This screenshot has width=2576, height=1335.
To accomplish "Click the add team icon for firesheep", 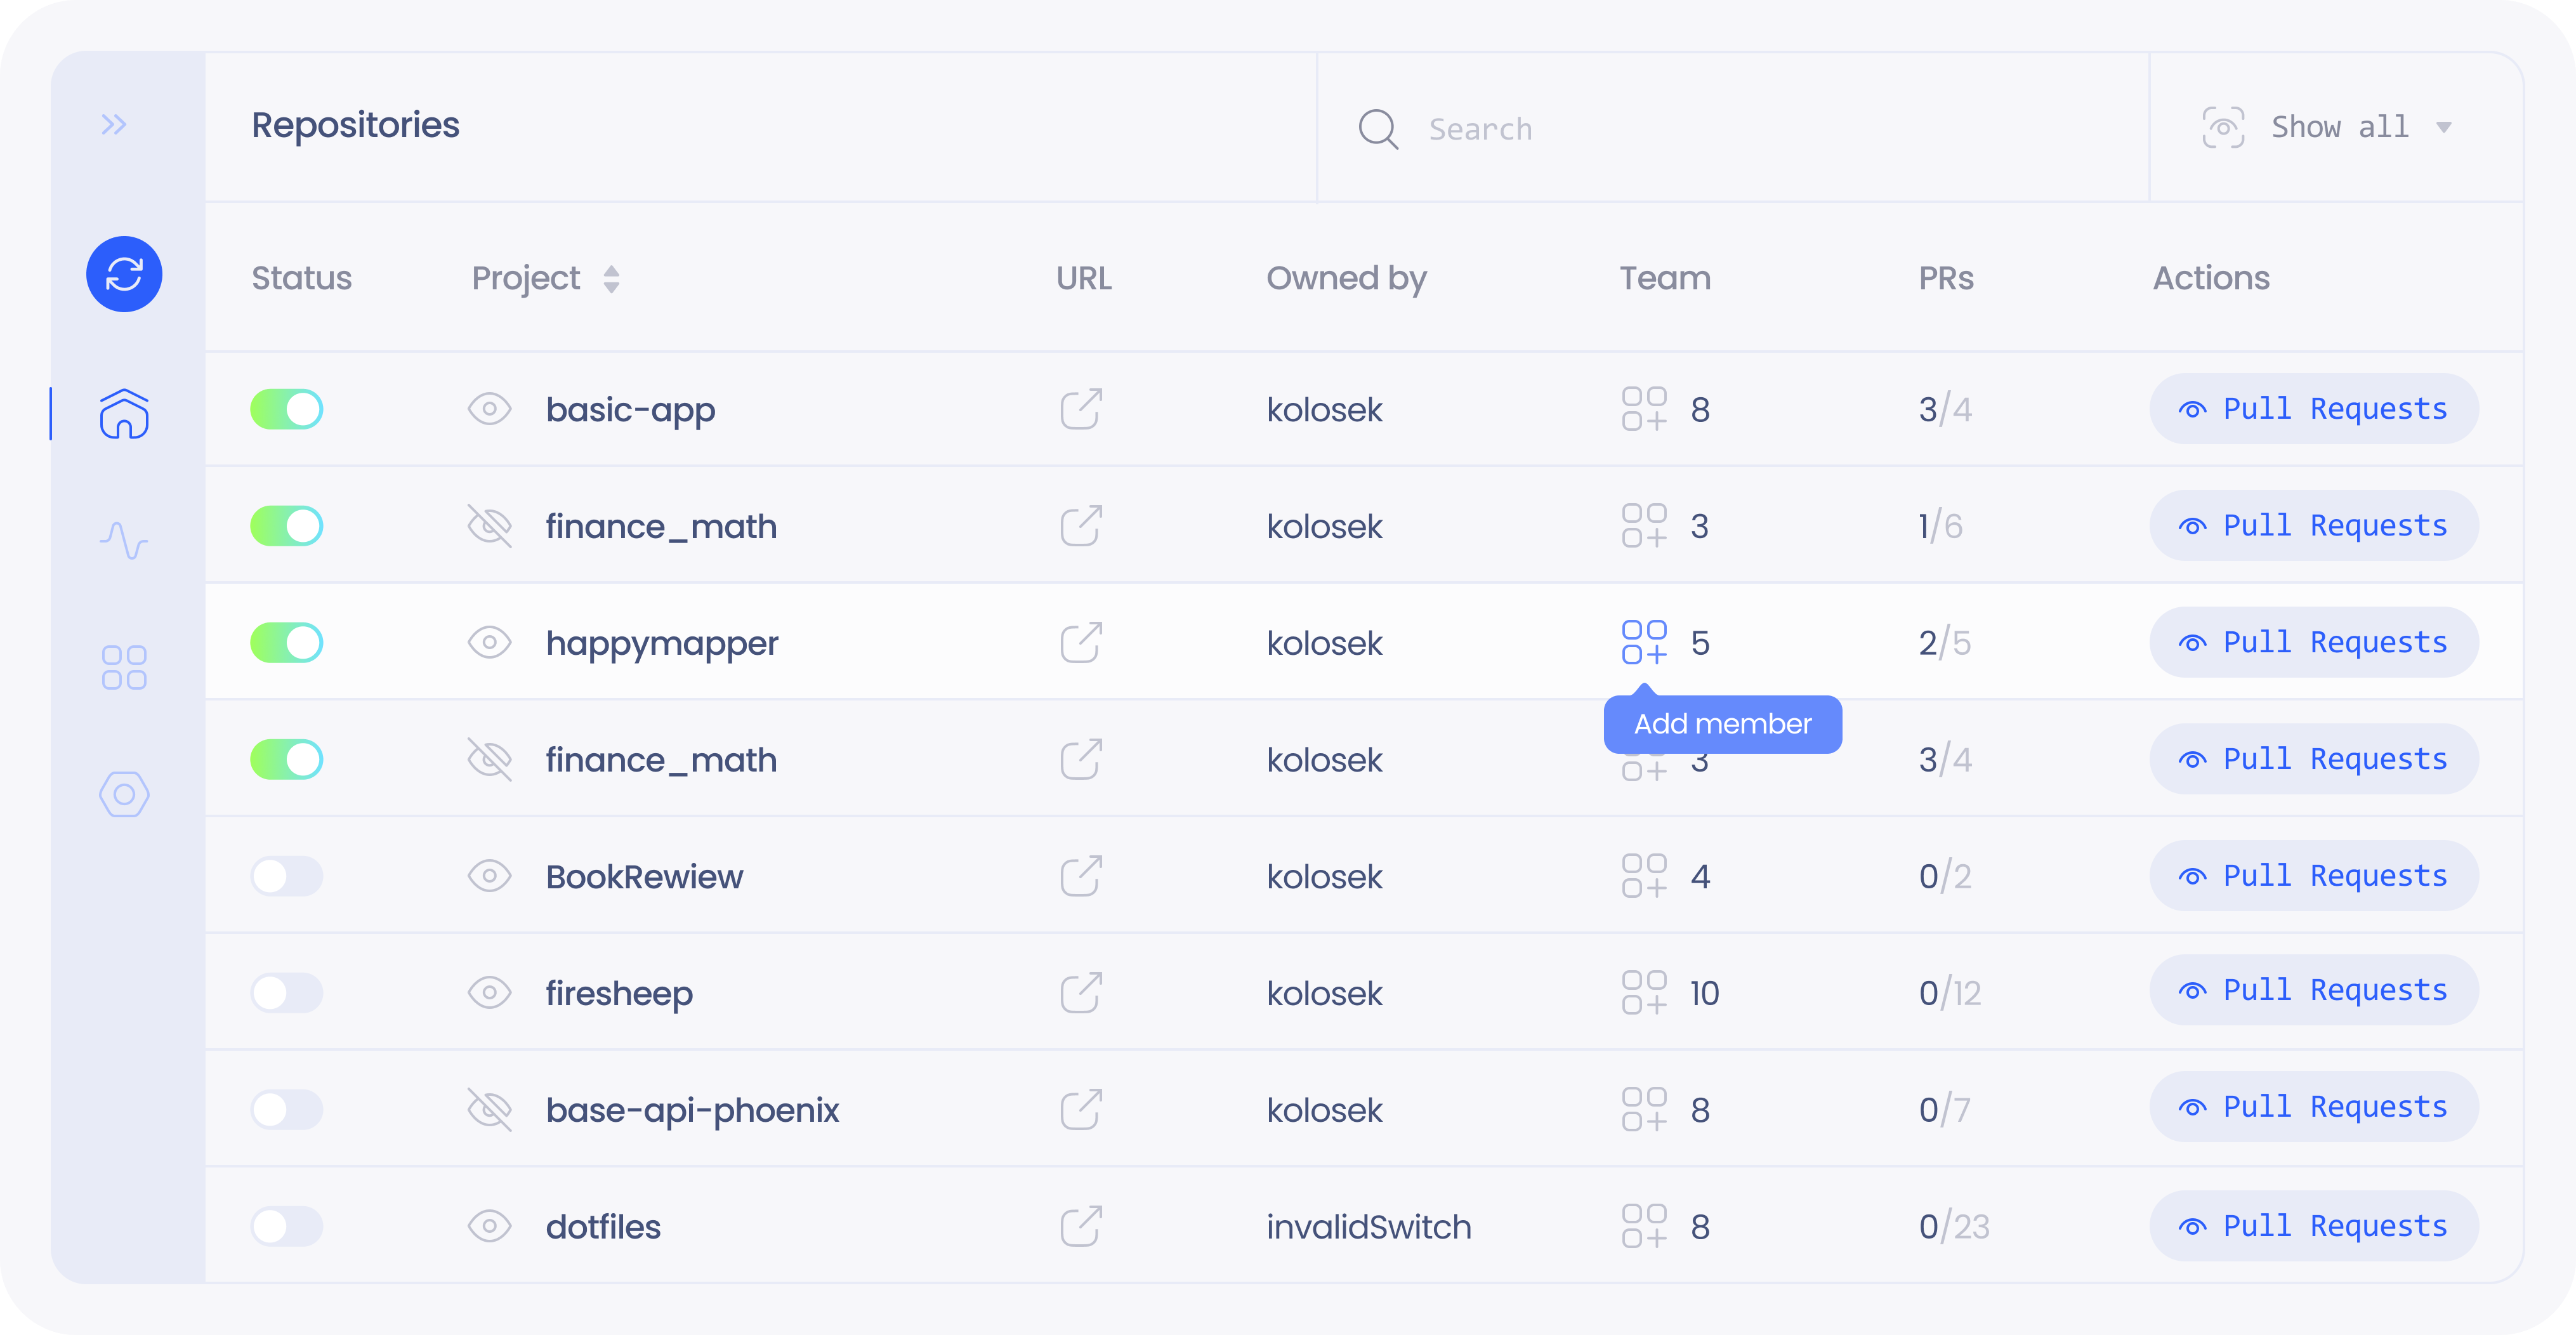I will 1644,993.
